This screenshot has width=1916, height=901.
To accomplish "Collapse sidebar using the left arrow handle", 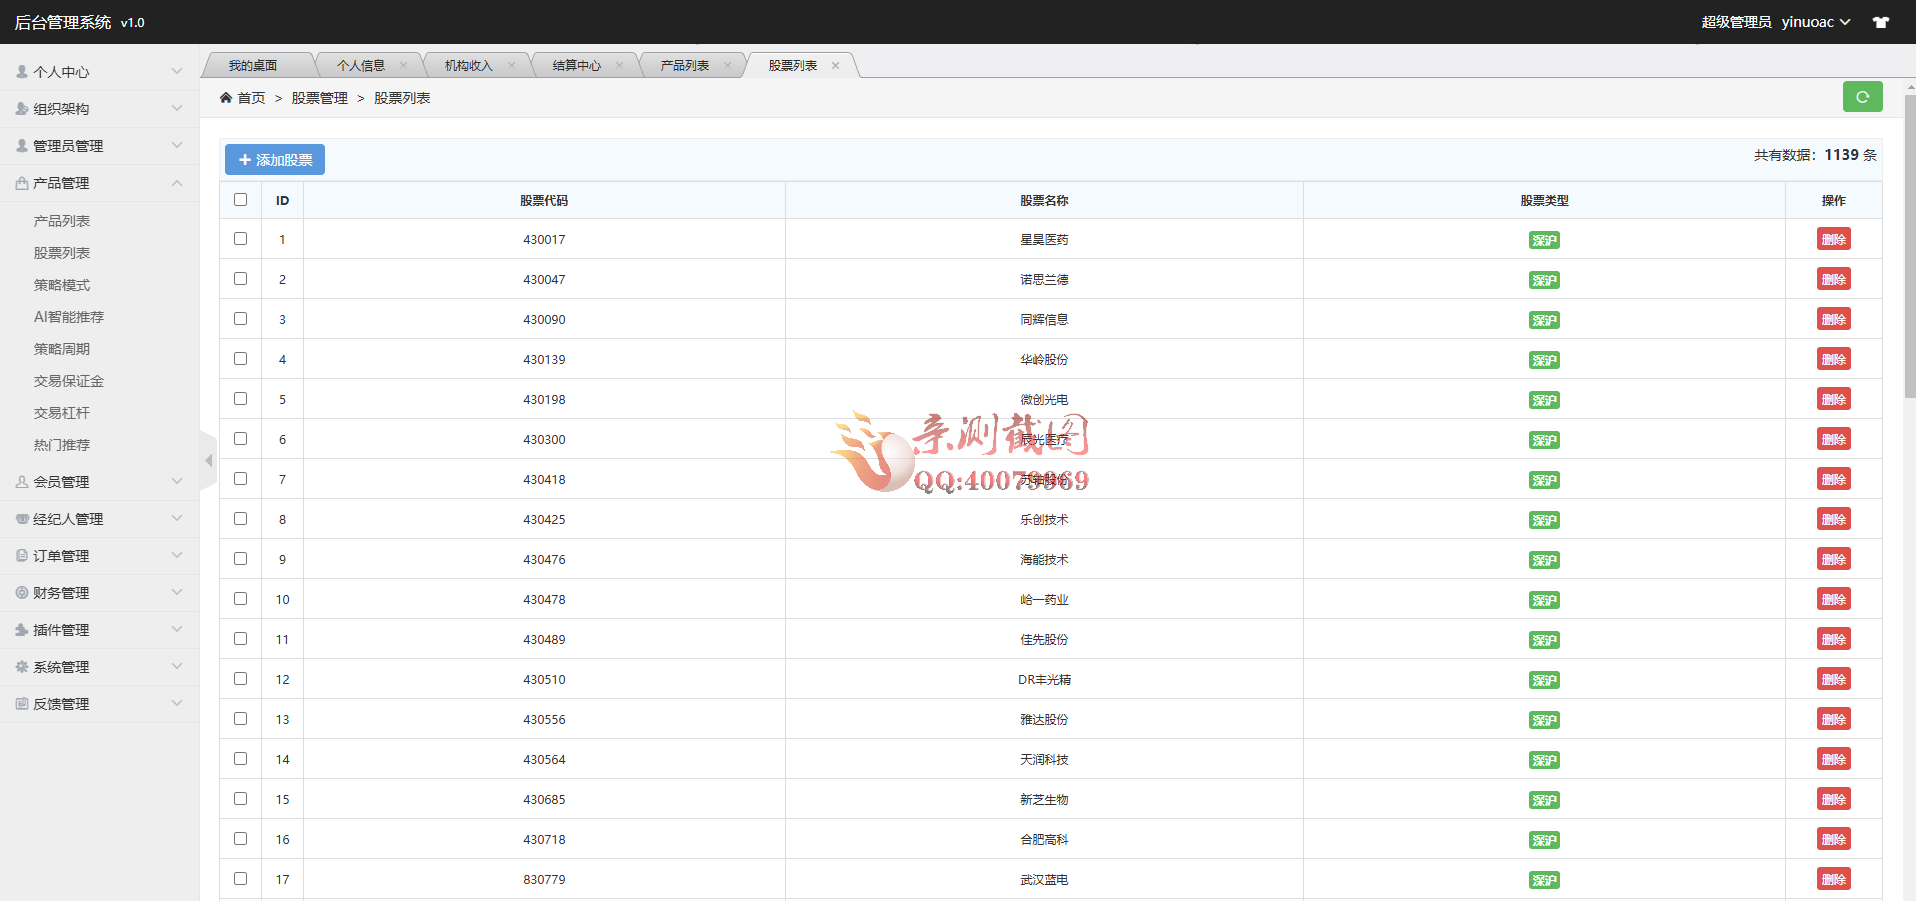I will pyautogui.click(x=208, y=461).
